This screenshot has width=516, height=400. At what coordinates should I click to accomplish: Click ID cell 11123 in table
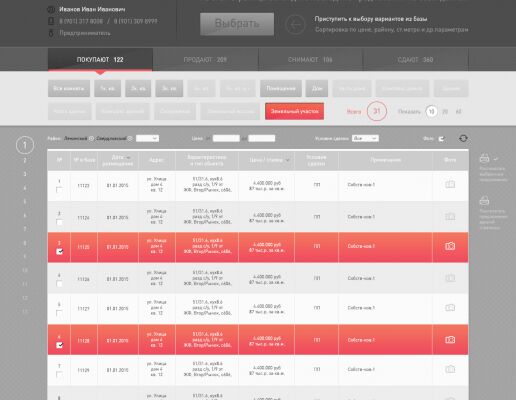click(83, 186)
